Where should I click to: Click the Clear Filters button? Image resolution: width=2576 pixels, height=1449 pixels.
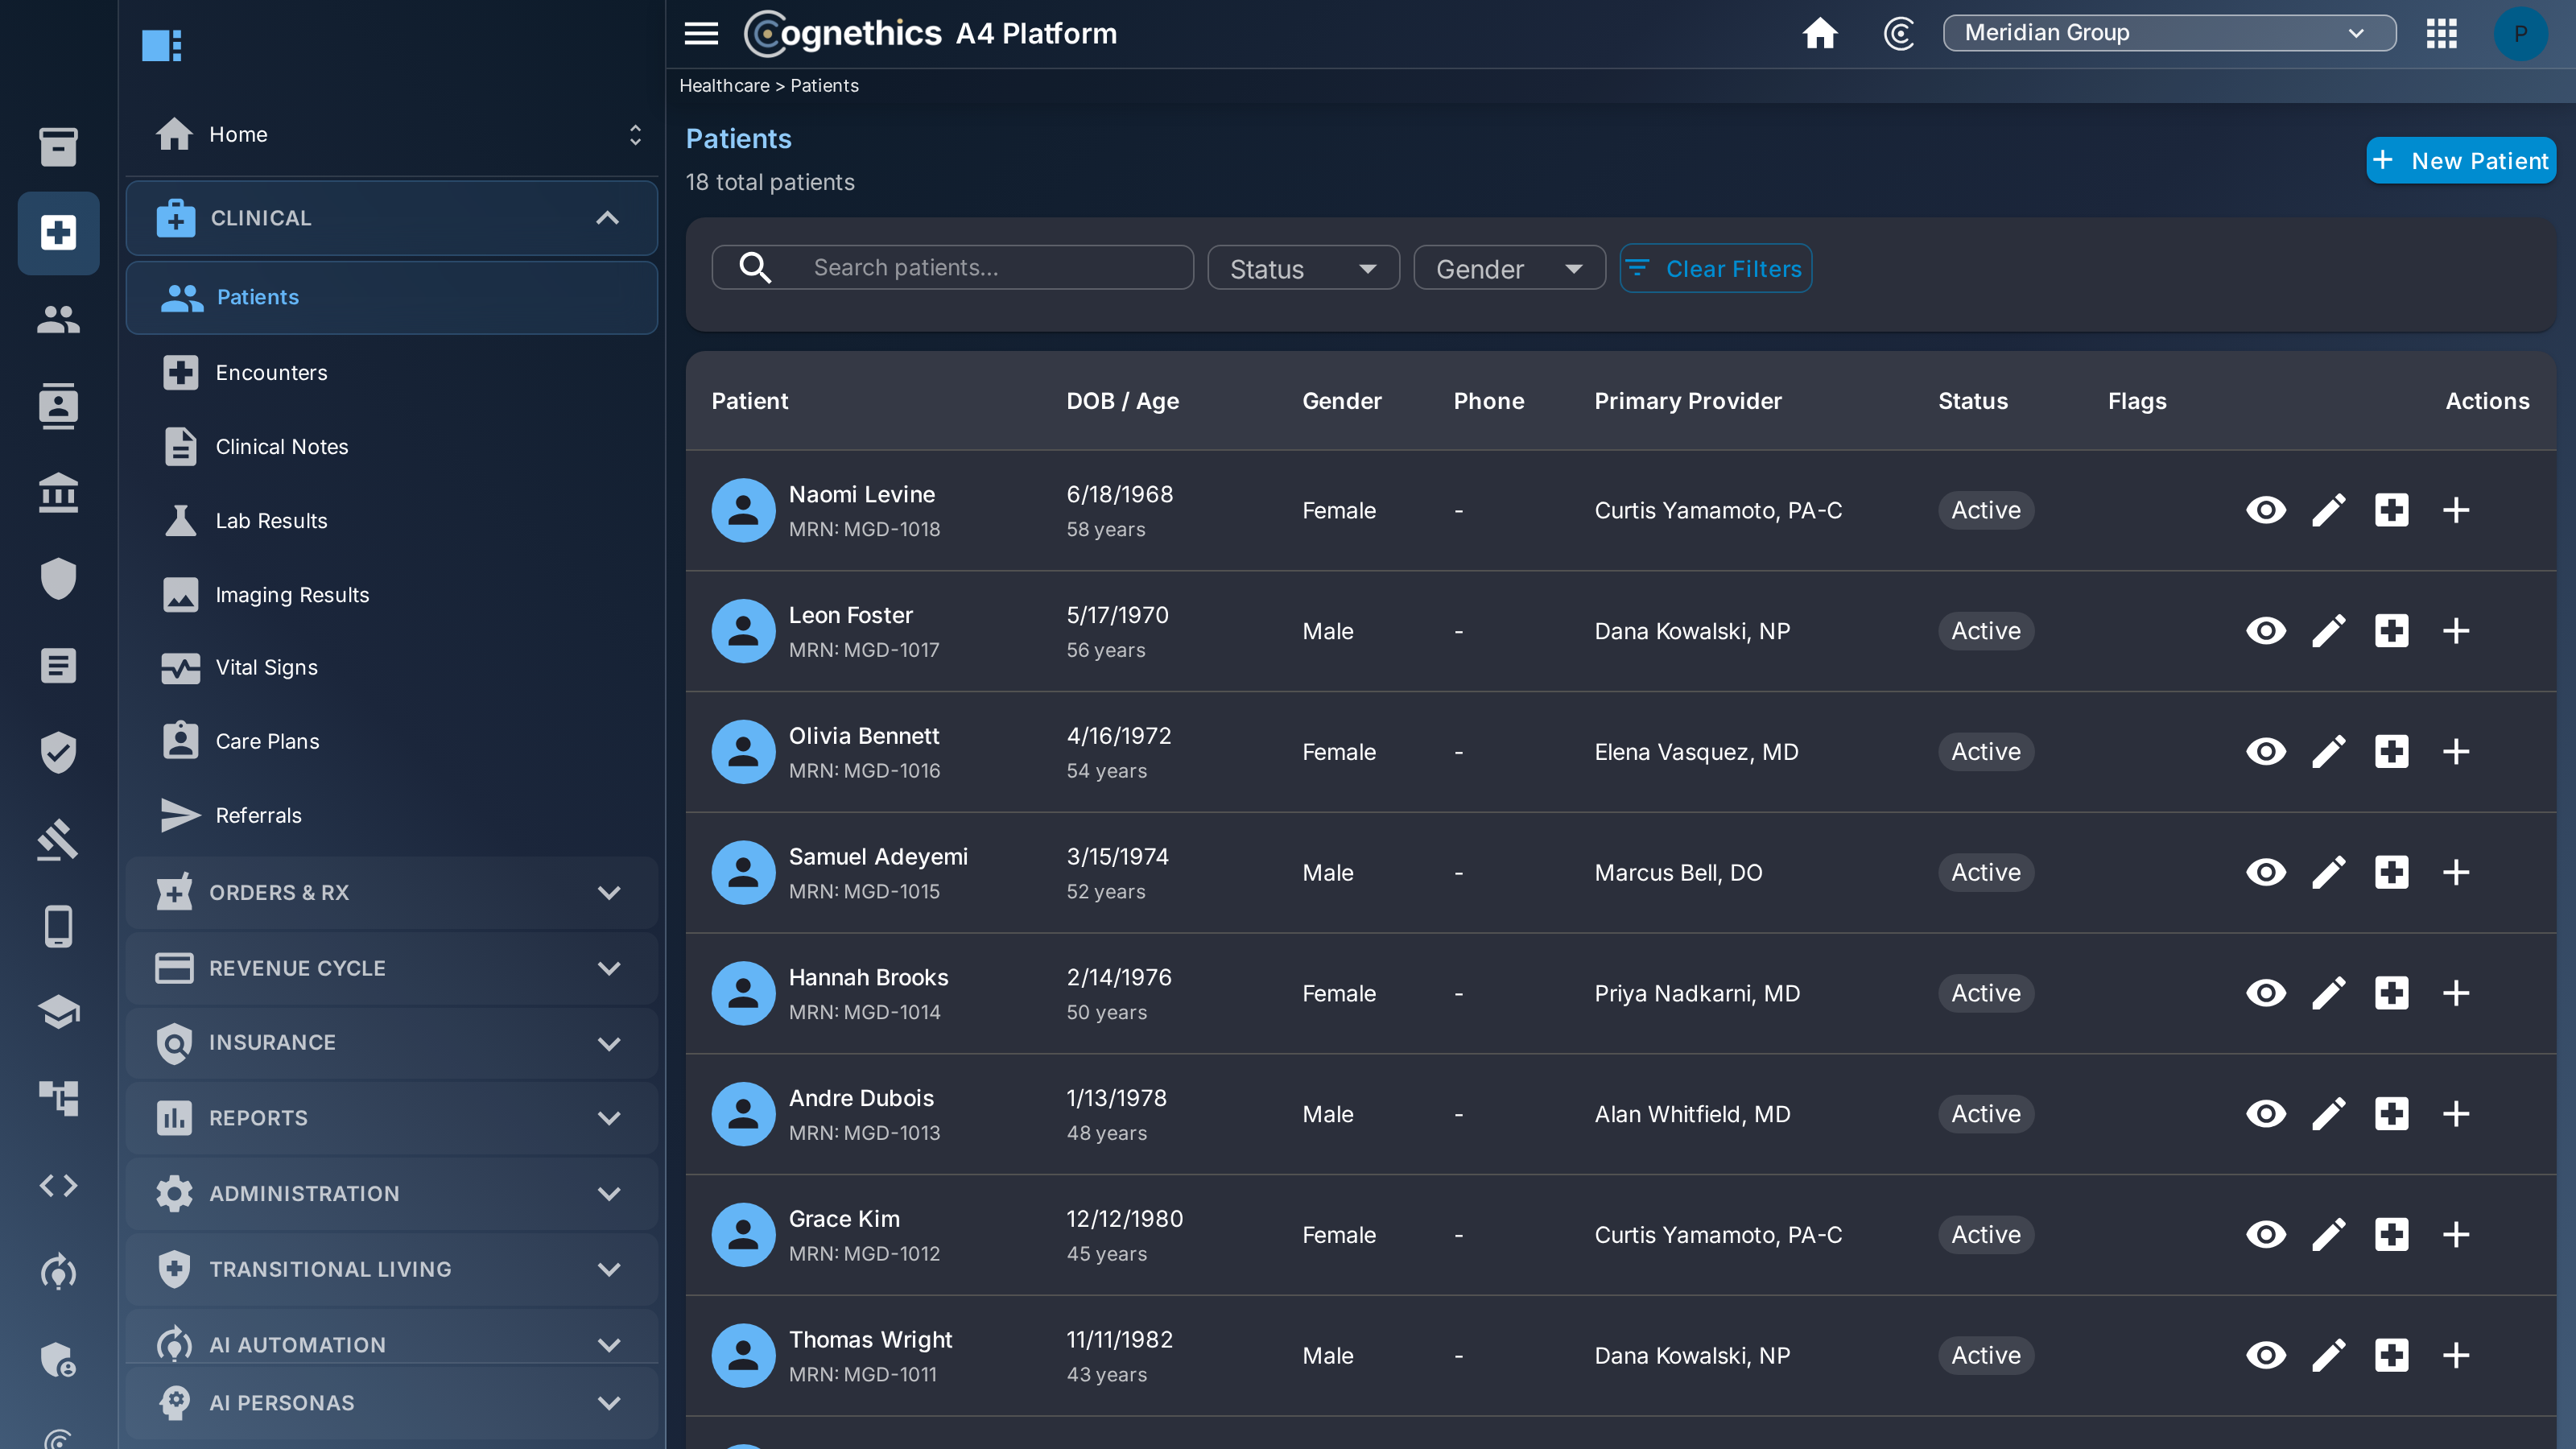coord(1715,268)
